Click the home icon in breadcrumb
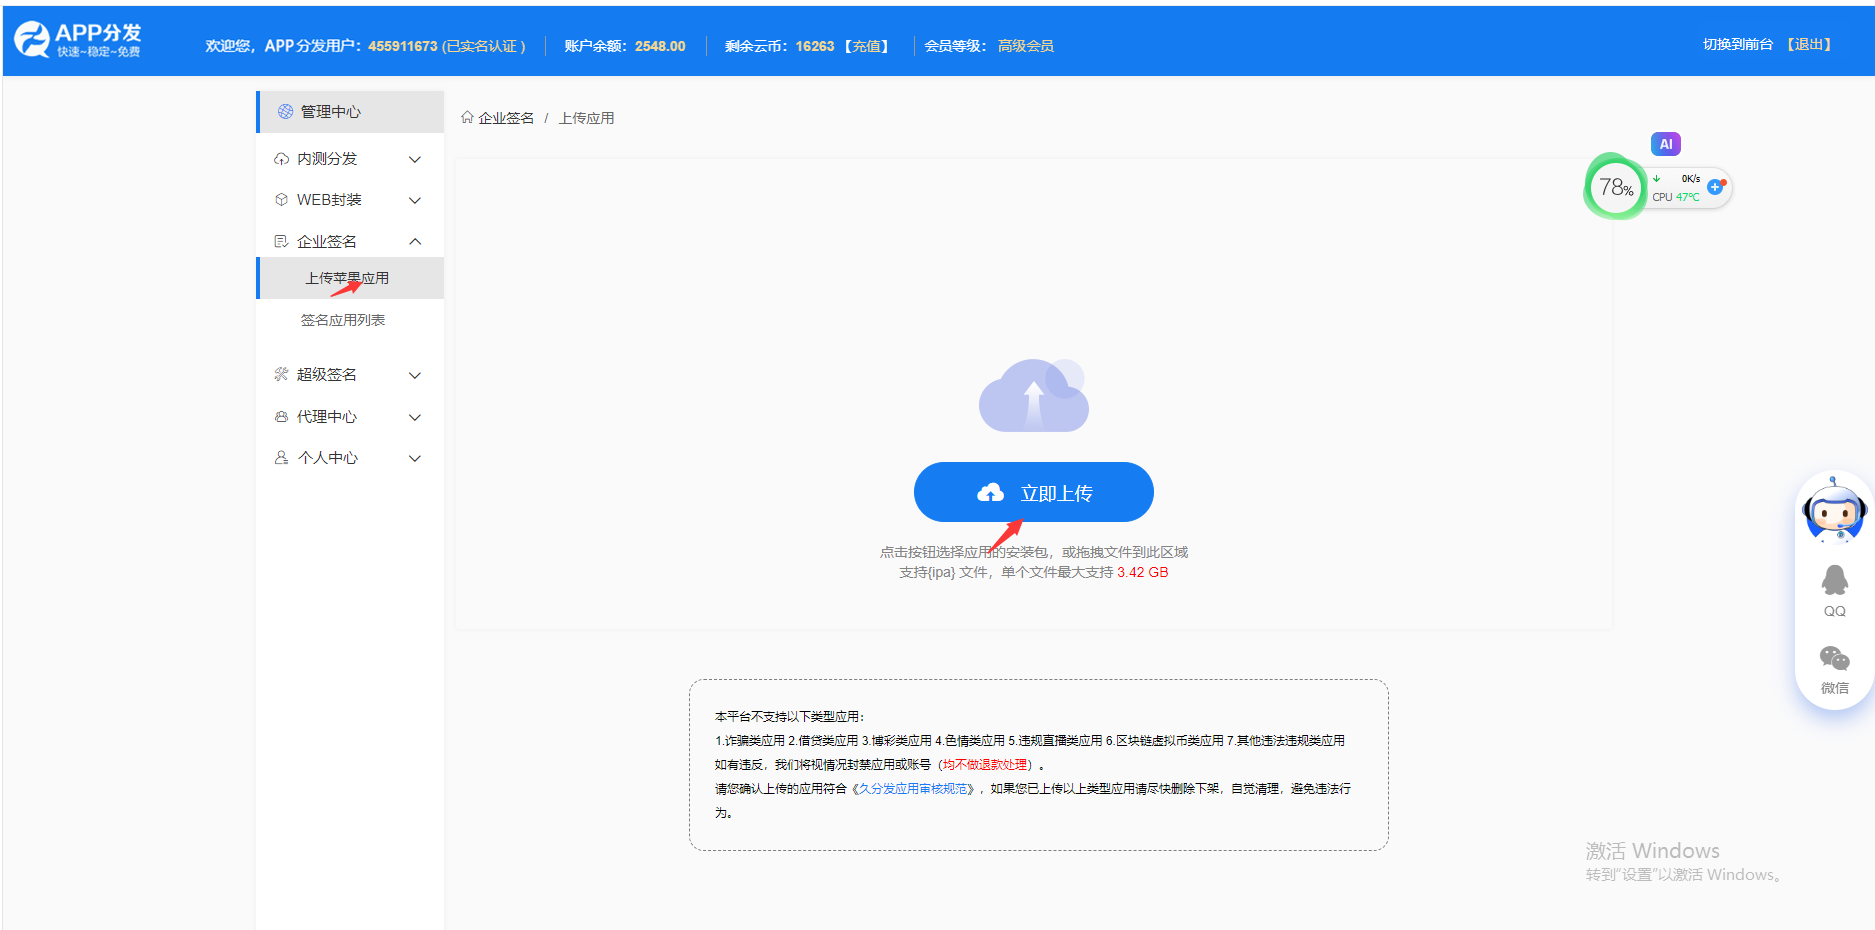This screenshot has width=1875, height=930. click(467, 118)
